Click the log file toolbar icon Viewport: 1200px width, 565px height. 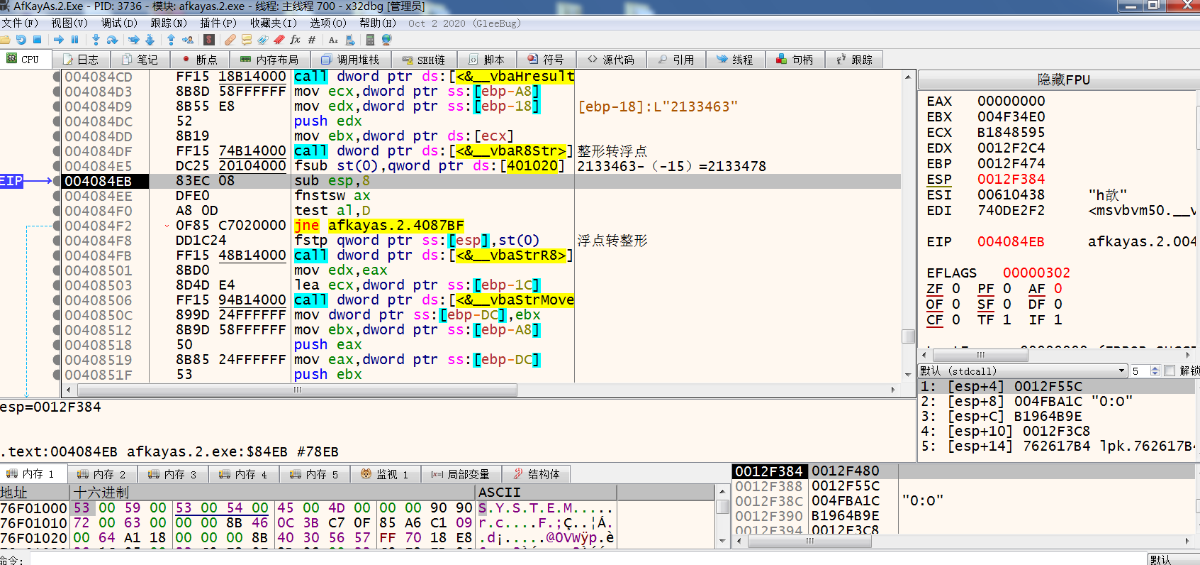(350, 40)
